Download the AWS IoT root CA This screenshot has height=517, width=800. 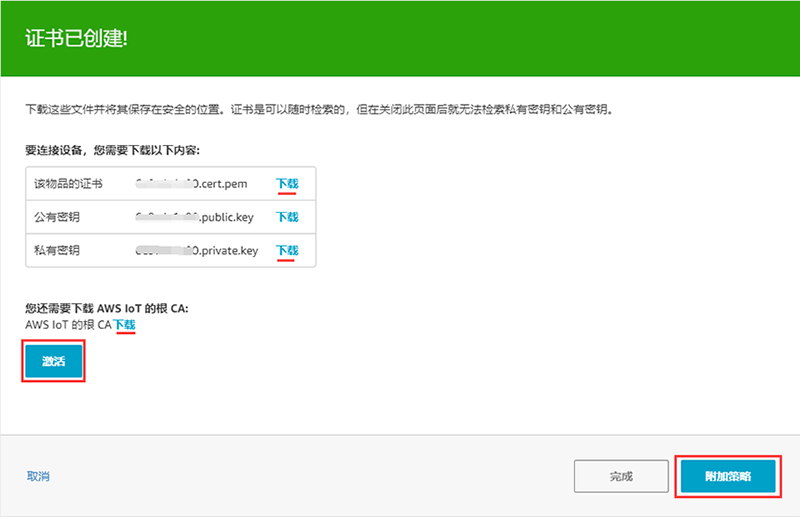124,325
